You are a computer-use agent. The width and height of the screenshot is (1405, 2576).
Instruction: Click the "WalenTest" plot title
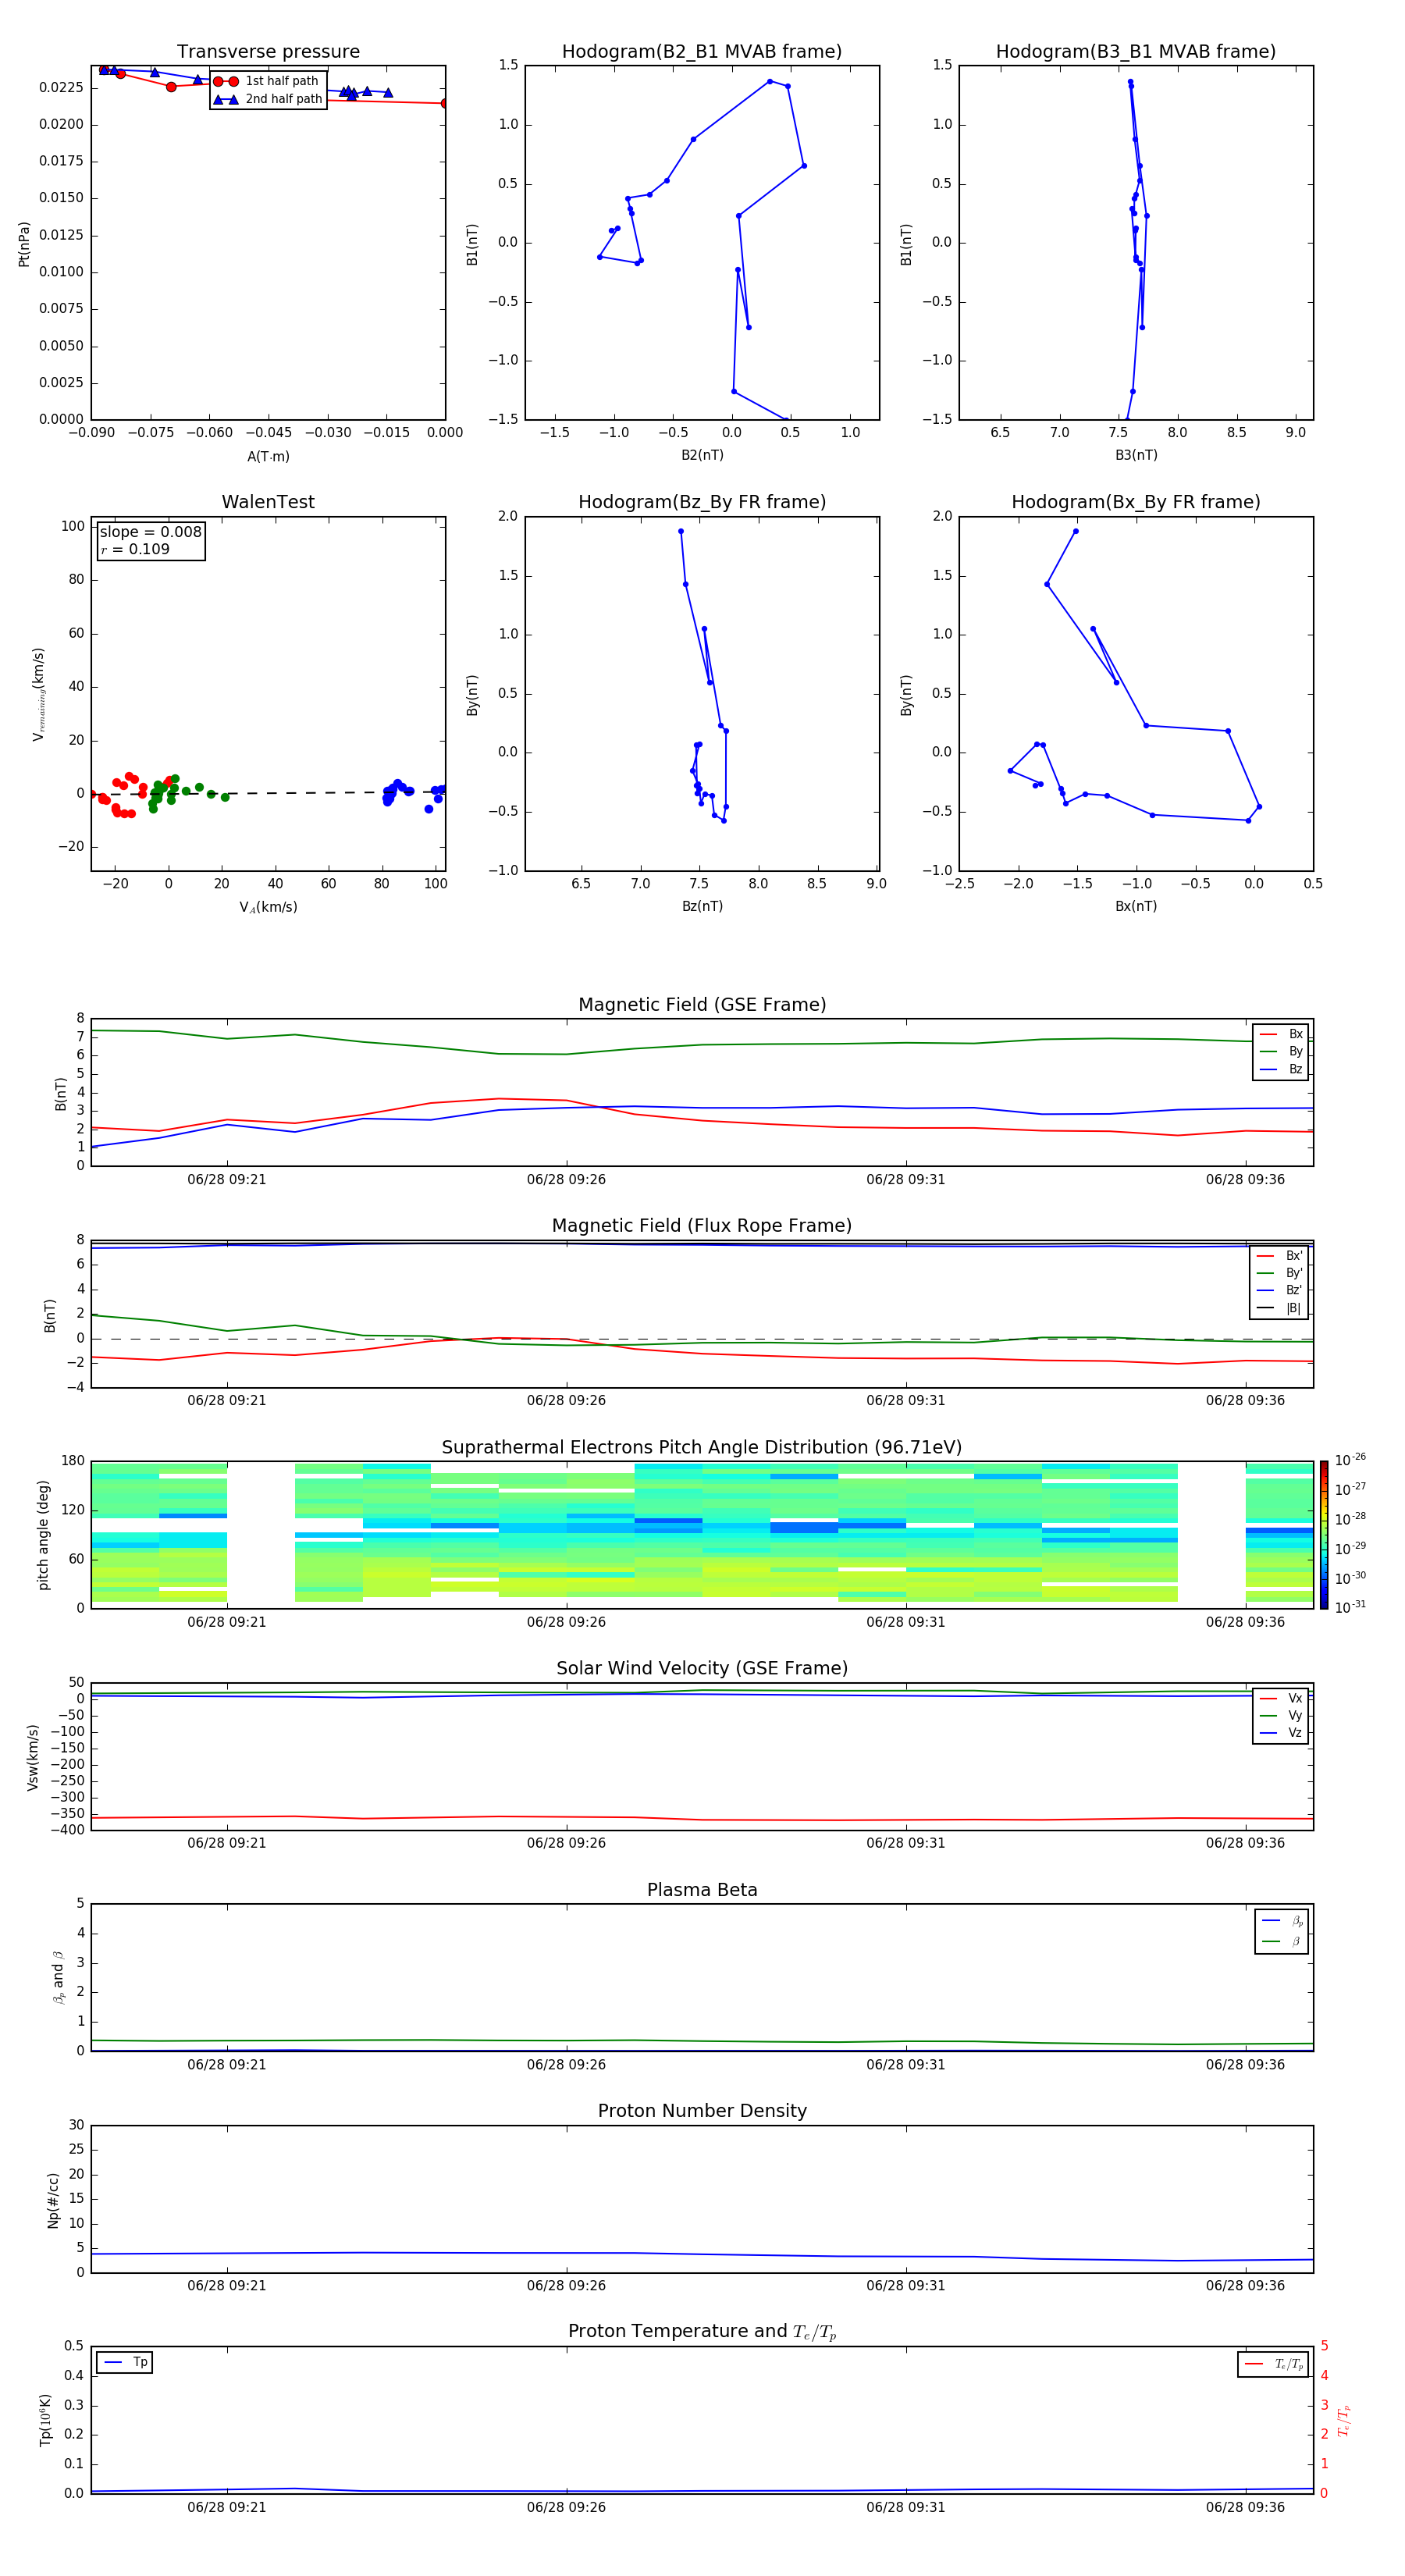point(268,502)
